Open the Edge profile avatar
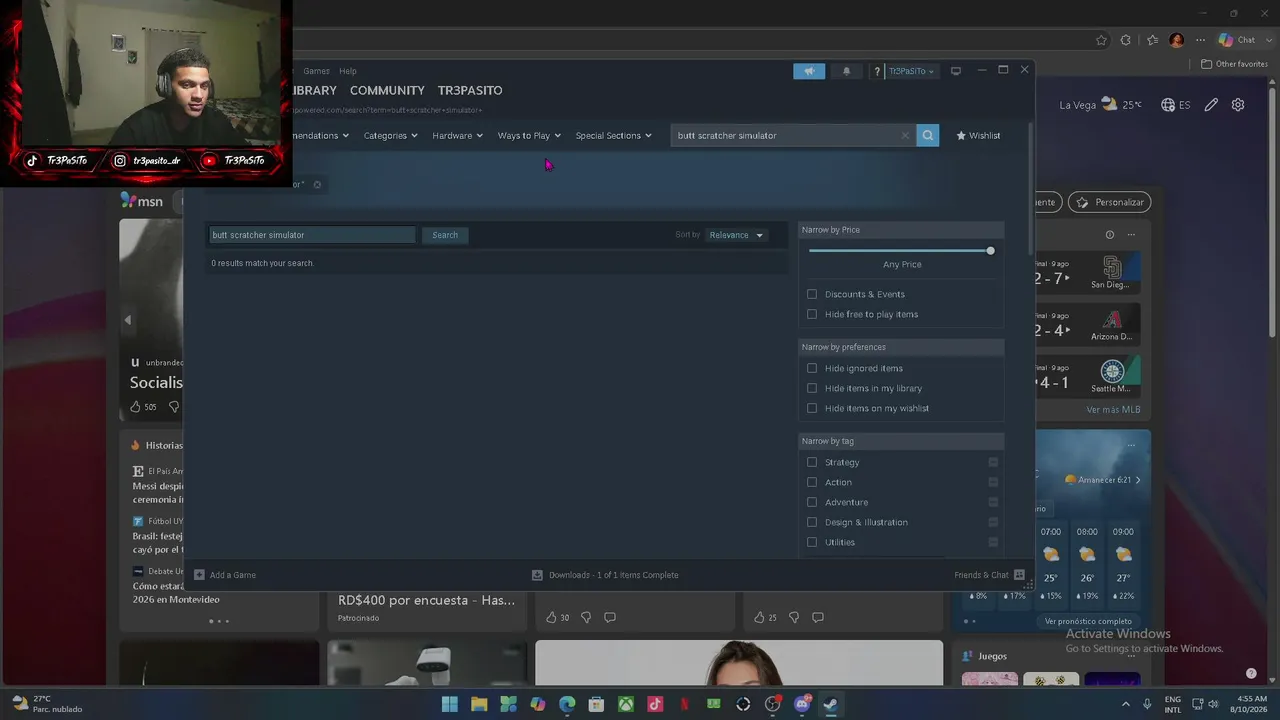Image resolution: width=1280 pixels, height=720 pixels. pos(1177,40)
